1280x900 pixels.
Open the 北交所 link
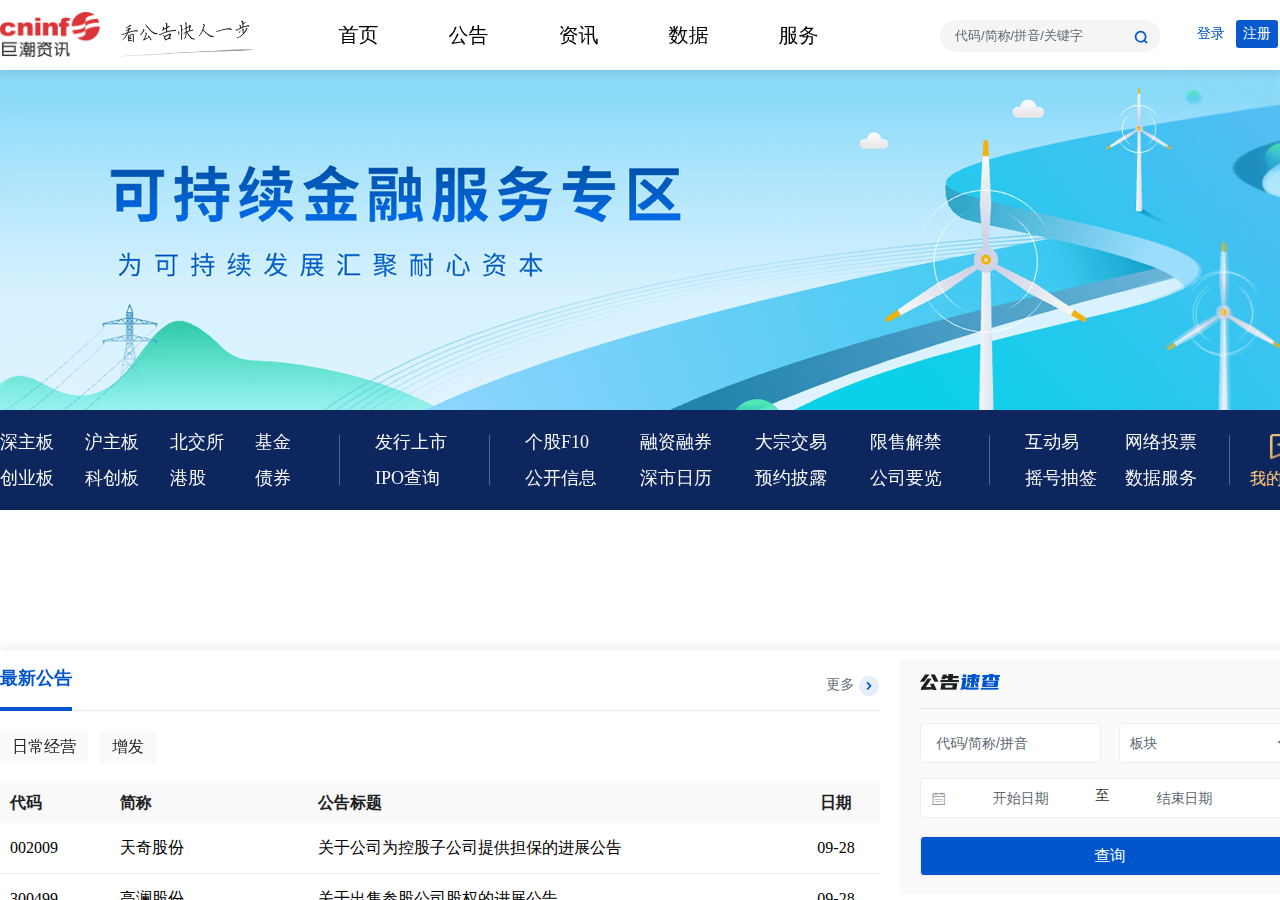(x=197, y=442)
